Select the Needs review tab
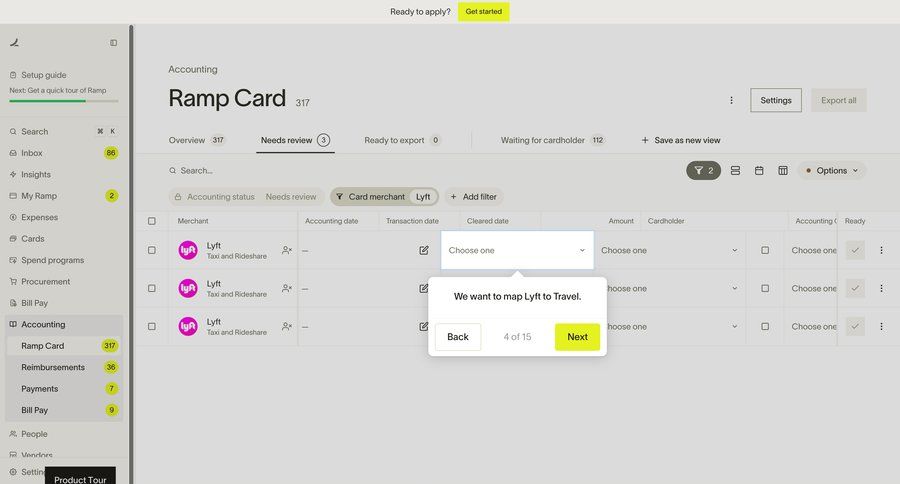 pos(295,140)
